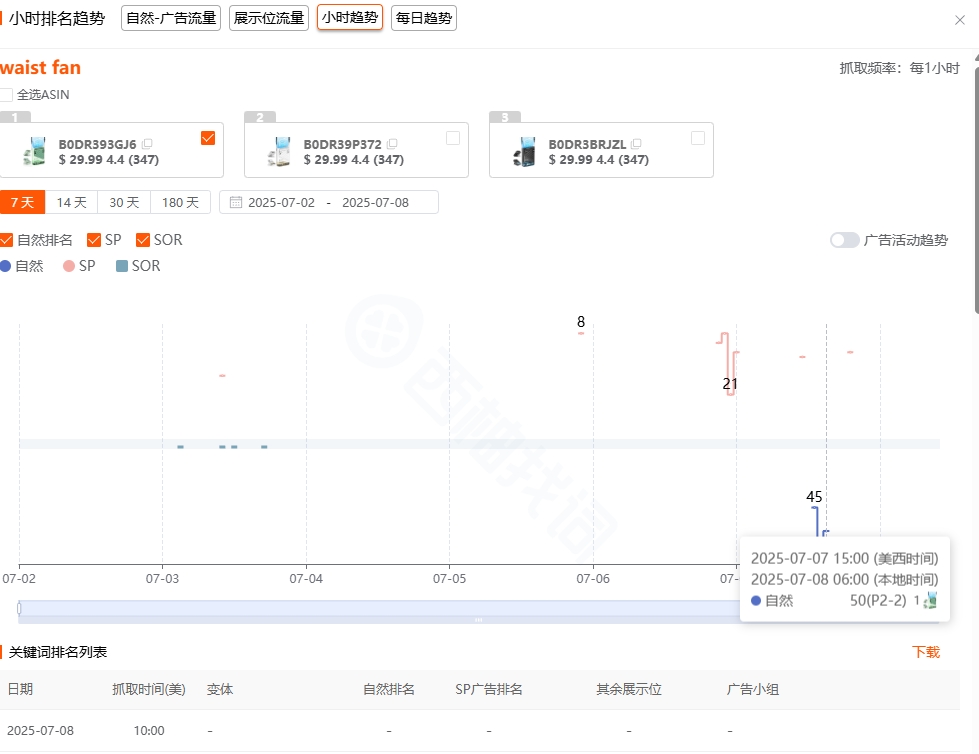The width and height of the screenshot is (979, 754).
Task: Copy ASIN B0DR3BRJZL with copy icon
Action: click(x=636, y=144)
